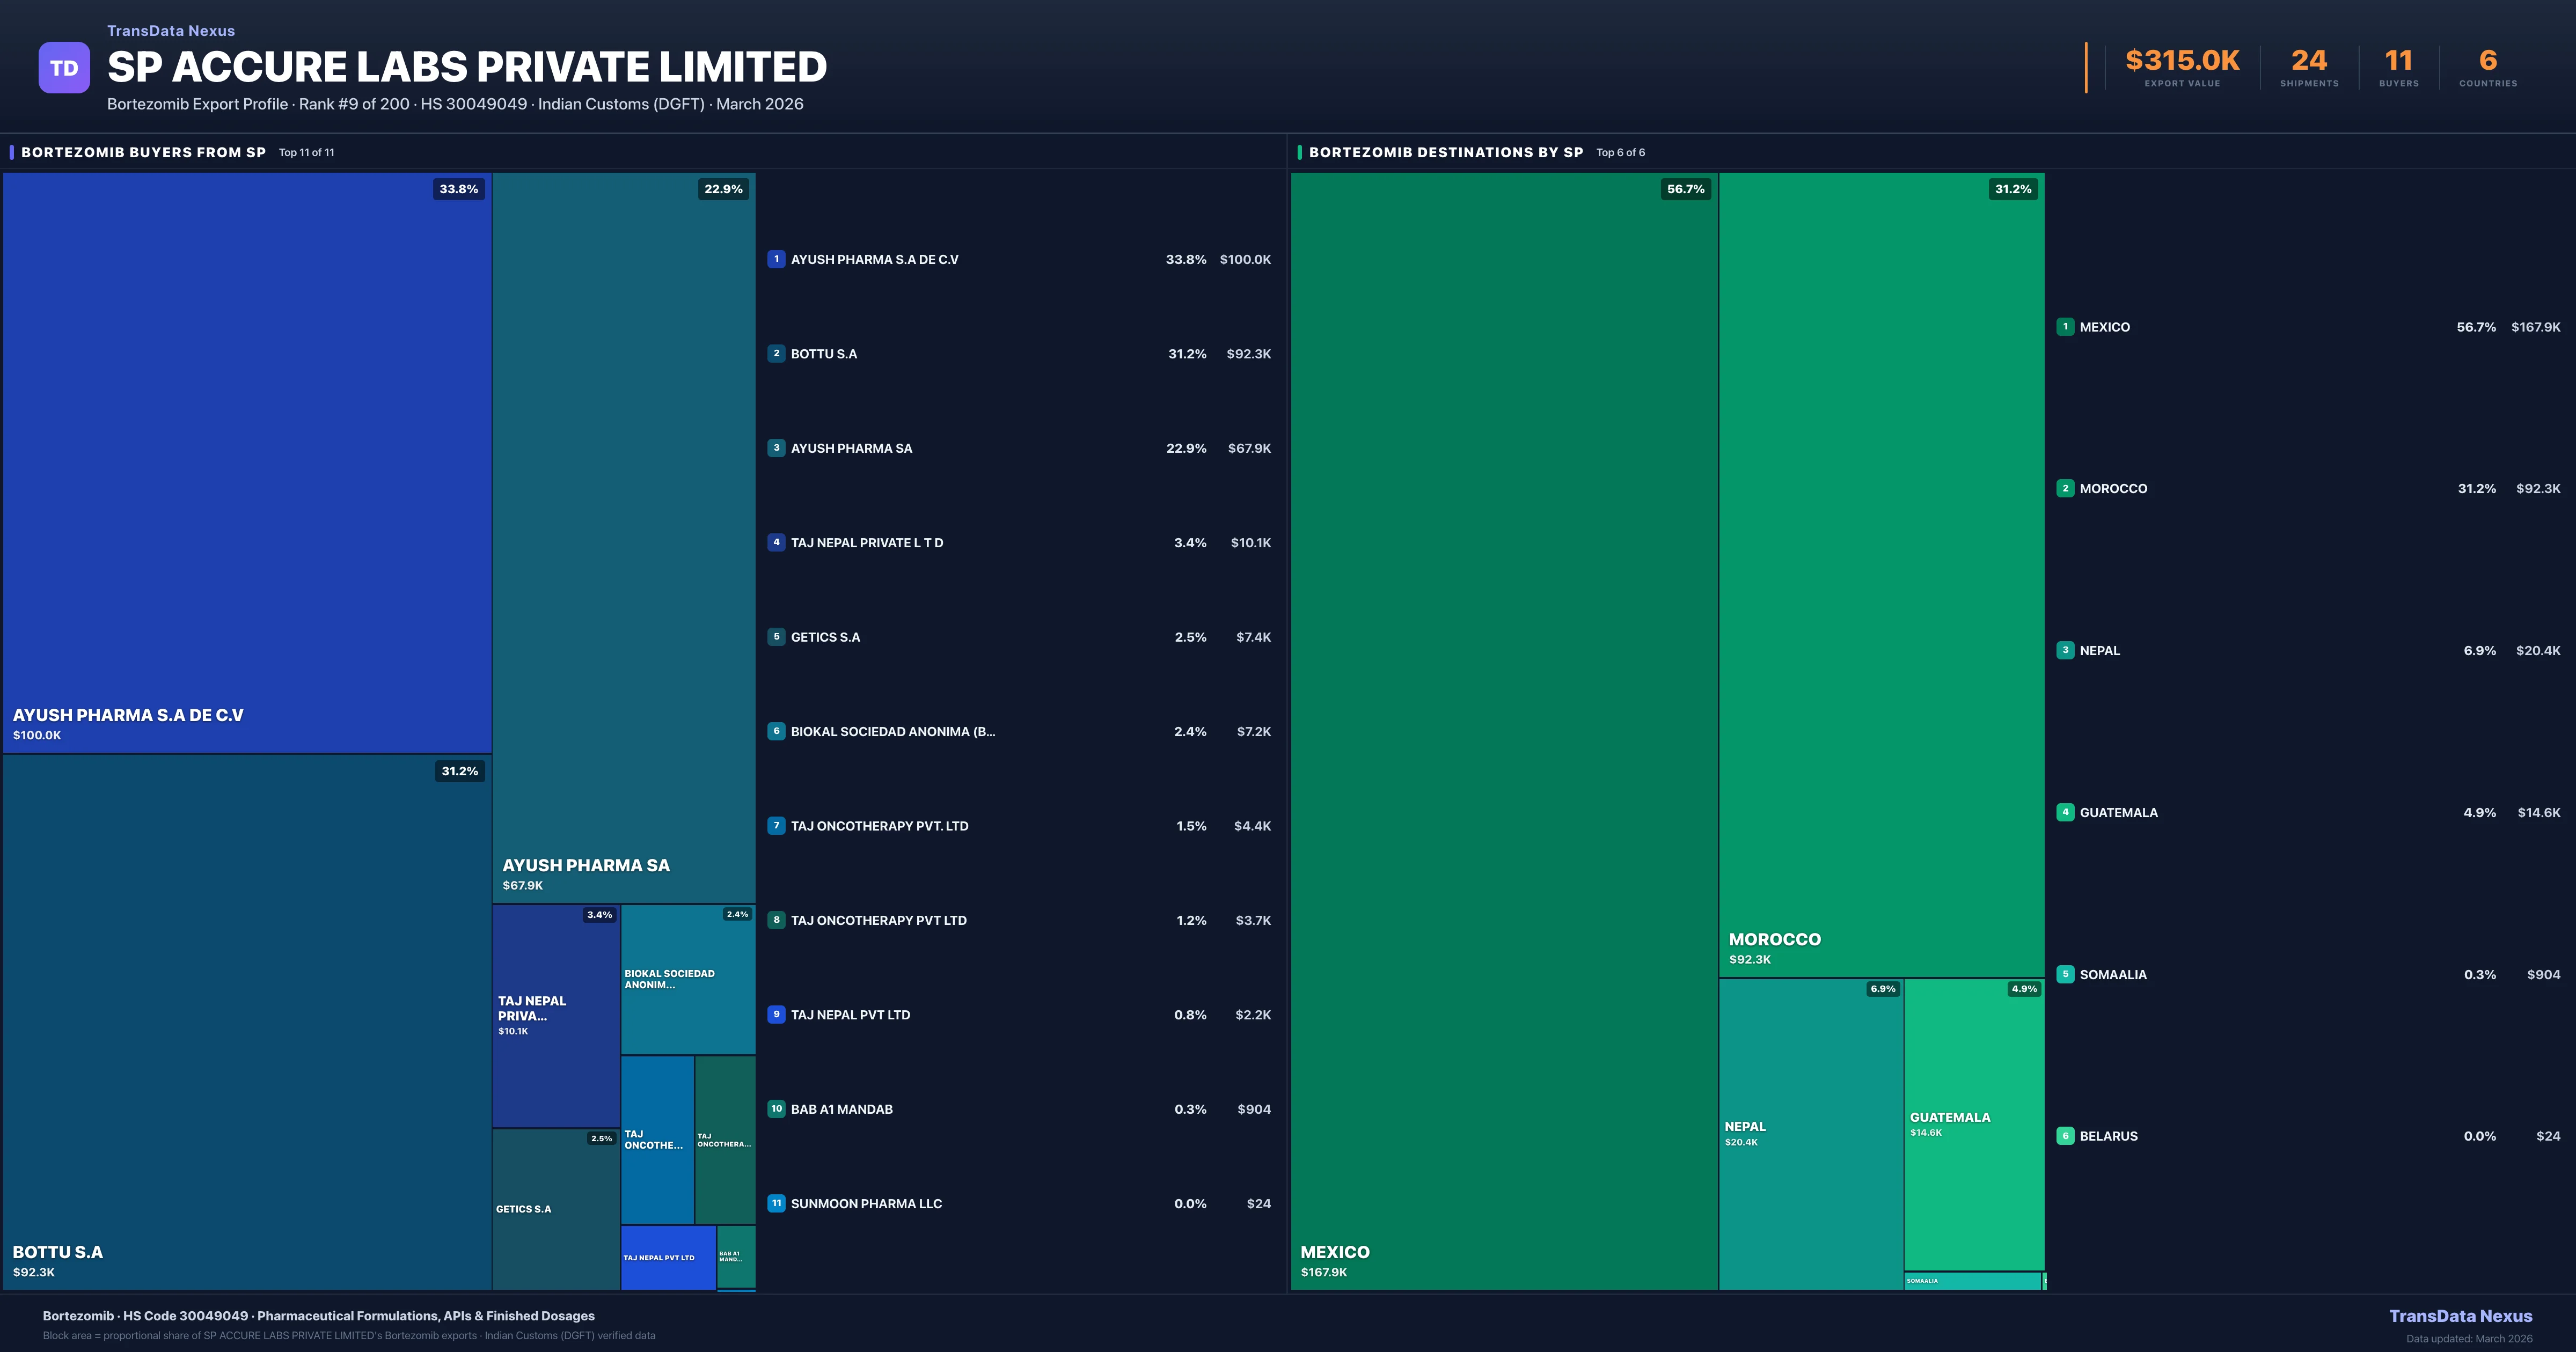The image size is (2576, 1352).
Task: Click the TAJ NEPAL PRIVA... treemap block
Action: tap(555, 1015)
